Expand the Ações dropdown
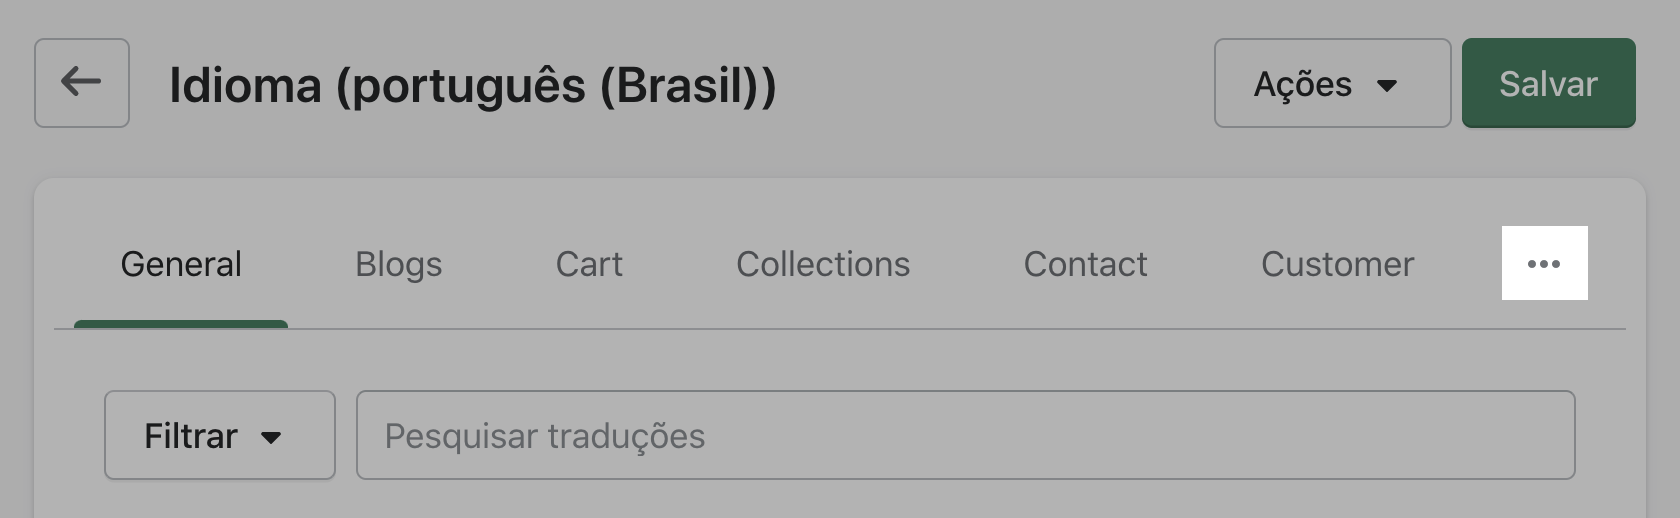 [x=1331, y=84]
